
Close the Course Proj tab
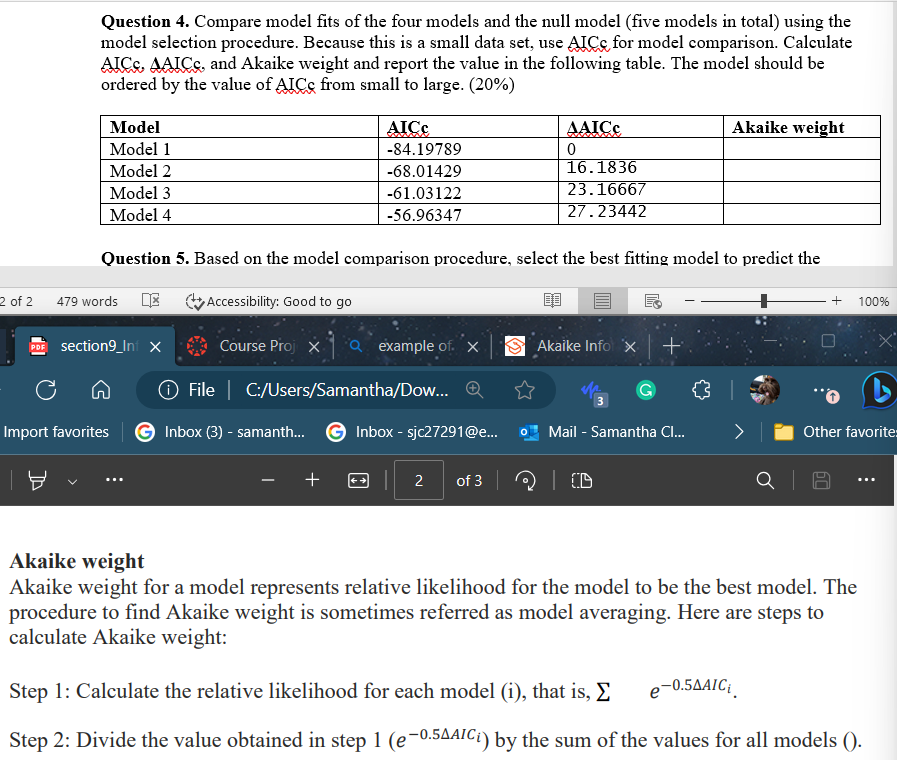(314, 347)
